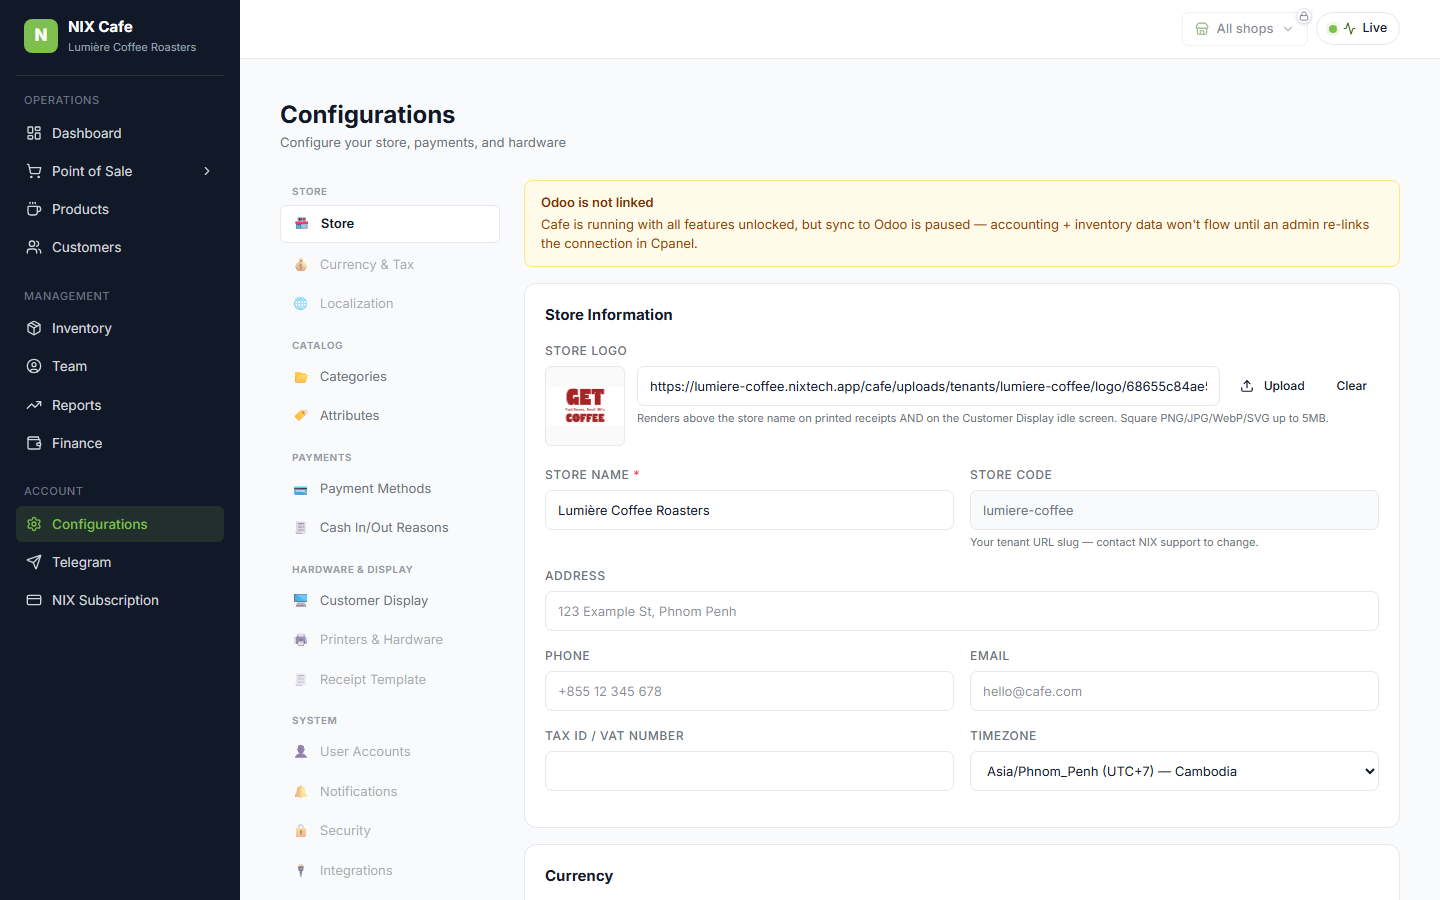Click the Store Name input field
The image size is (1440, 900).
[749, 510]
